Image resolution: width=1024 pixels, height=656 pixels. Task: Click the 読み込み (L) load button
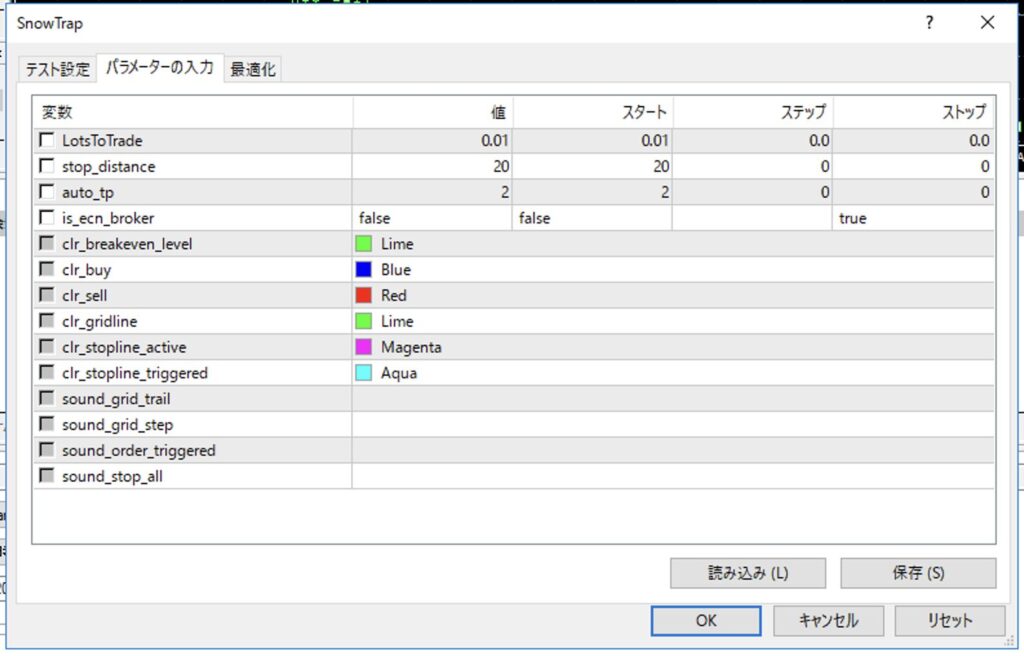748,573
